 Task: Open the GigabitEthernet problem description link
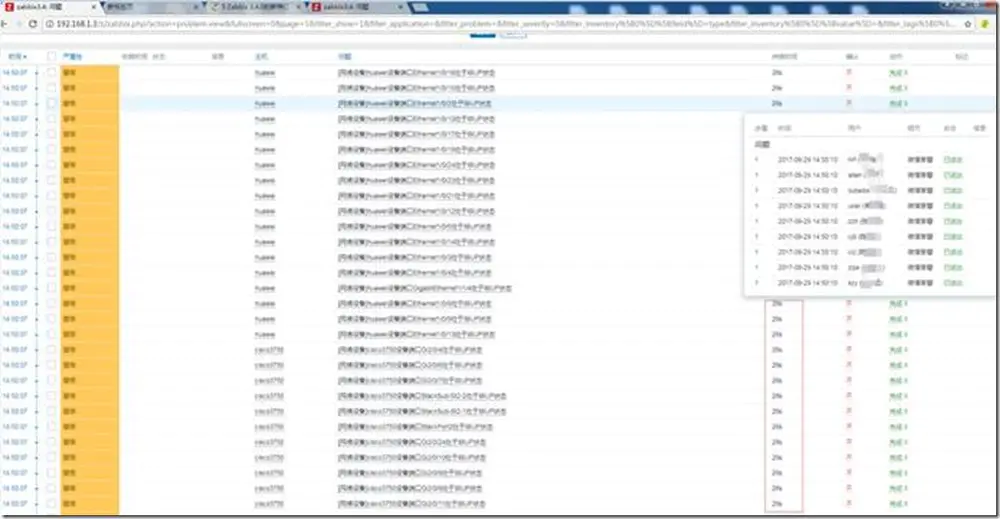[x=425, y=288]
